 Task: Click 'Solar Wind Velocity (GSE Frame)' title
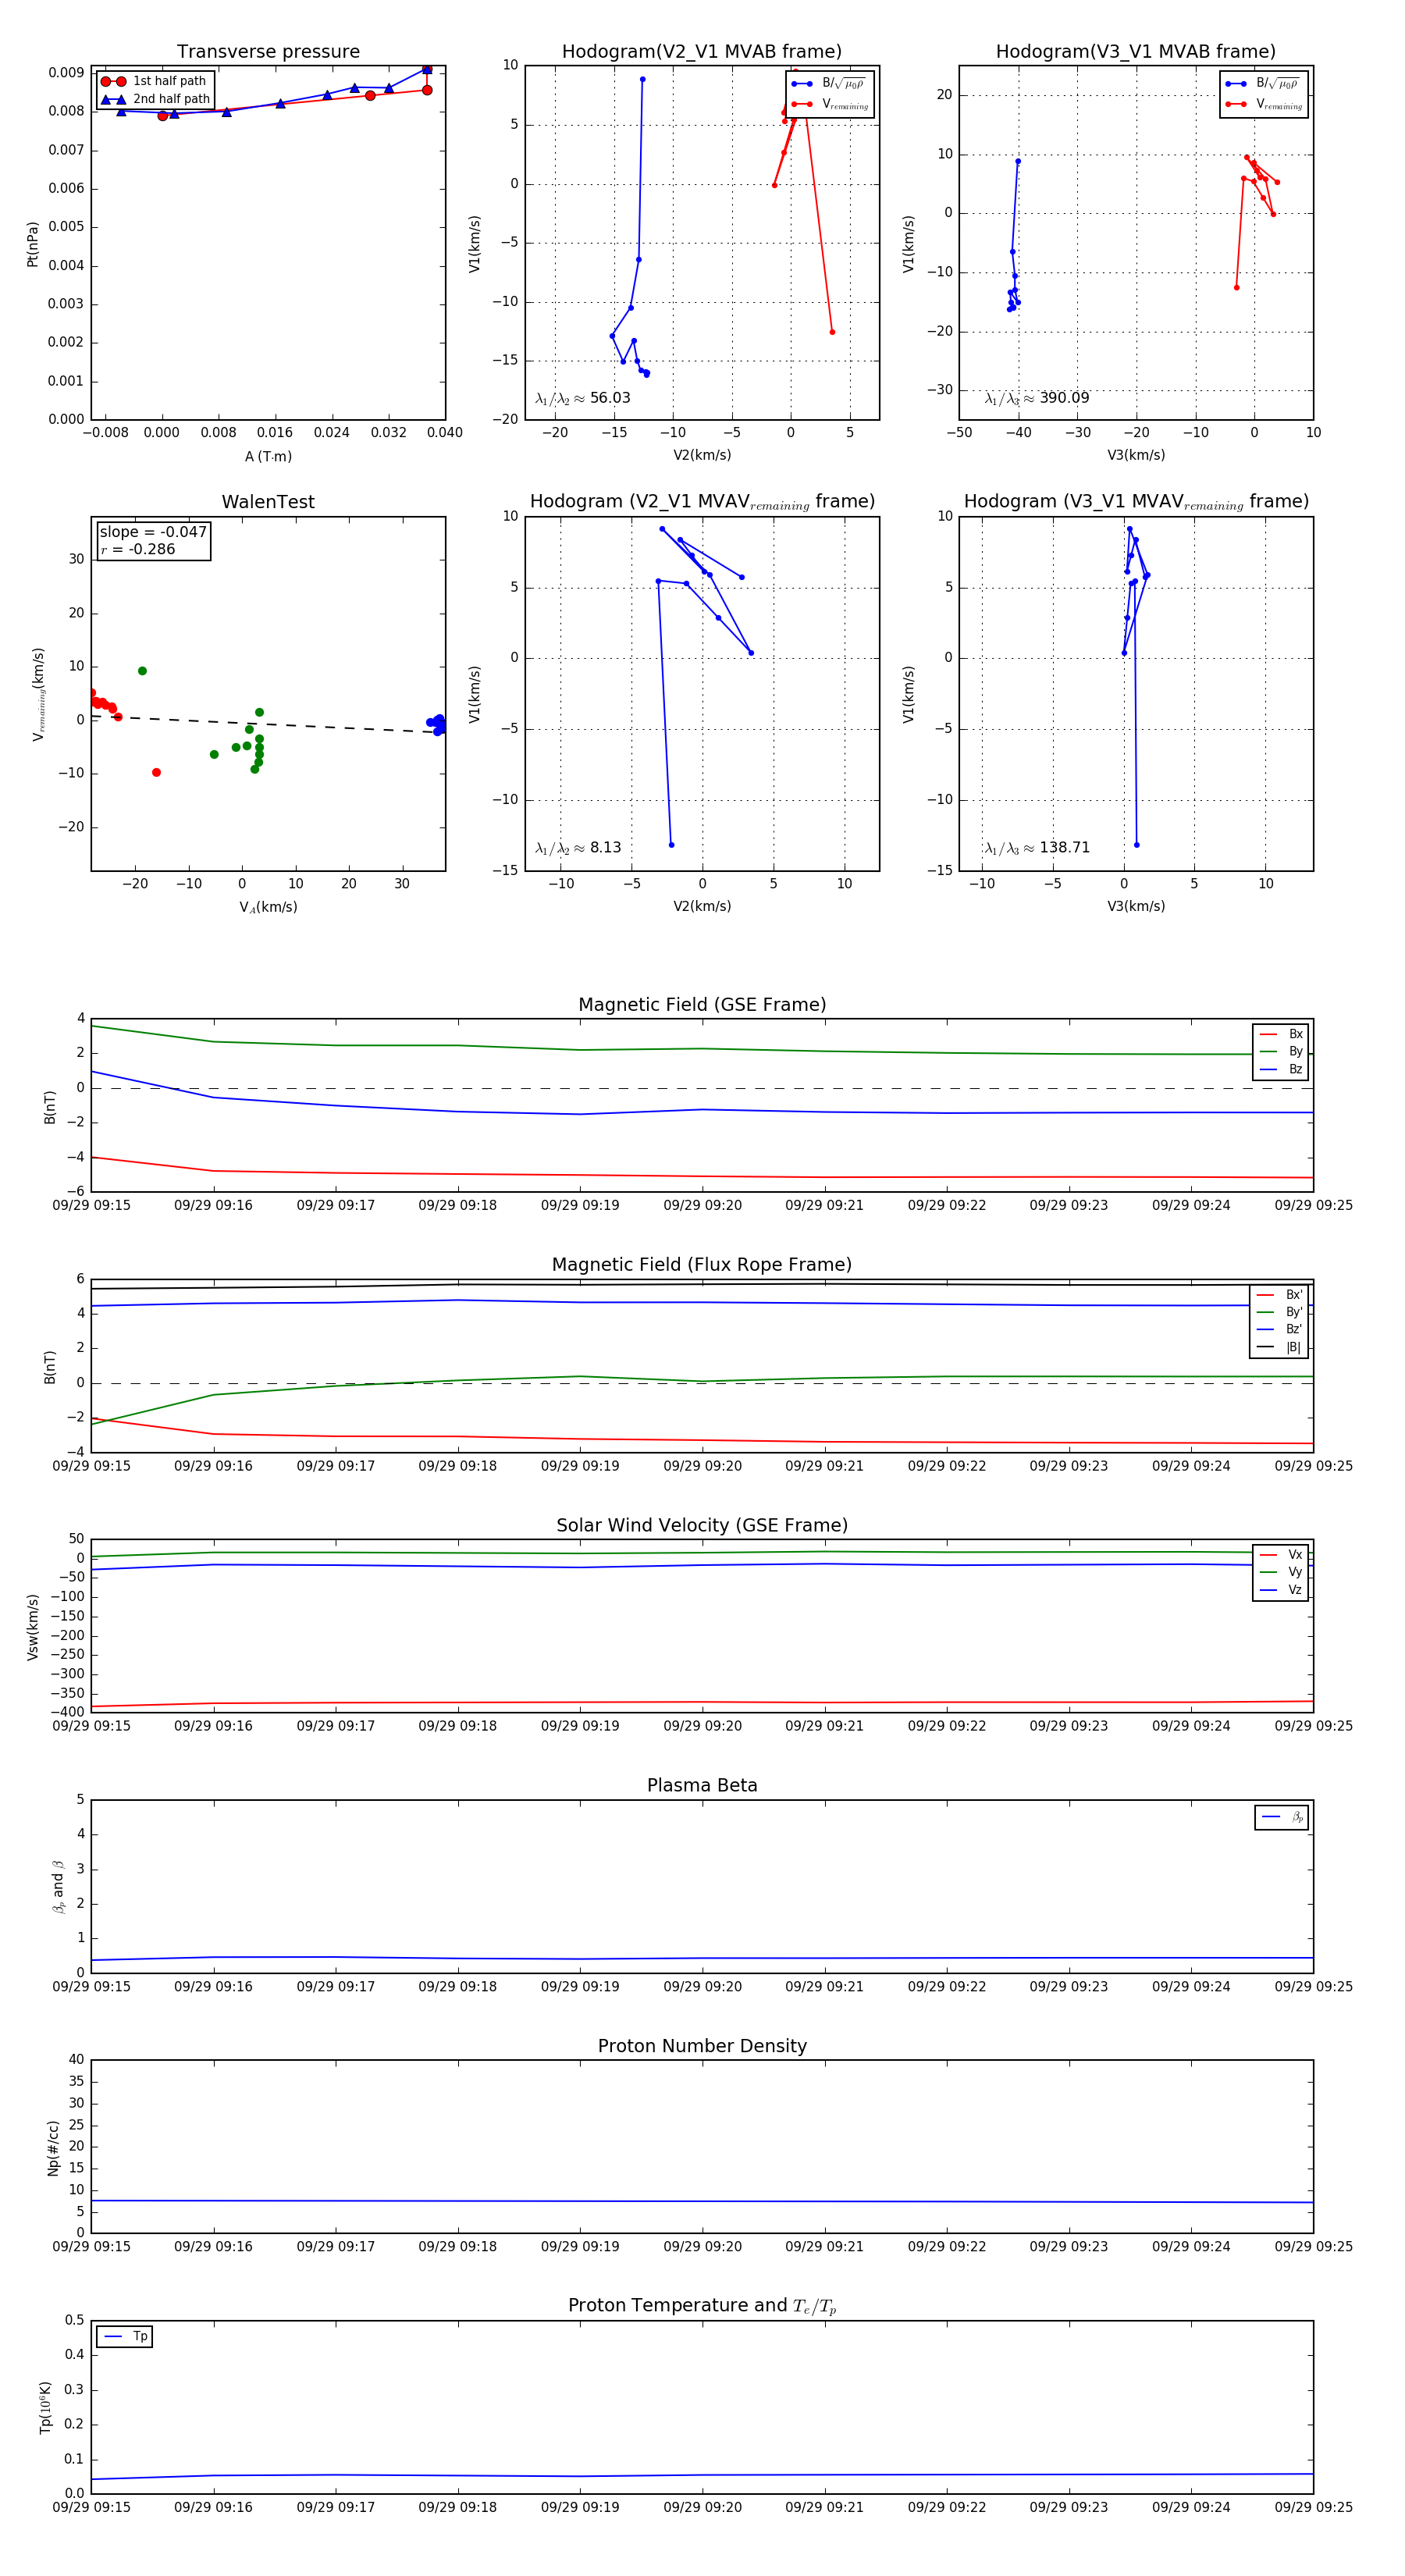pyautogui.click(x=702, y=1525)
